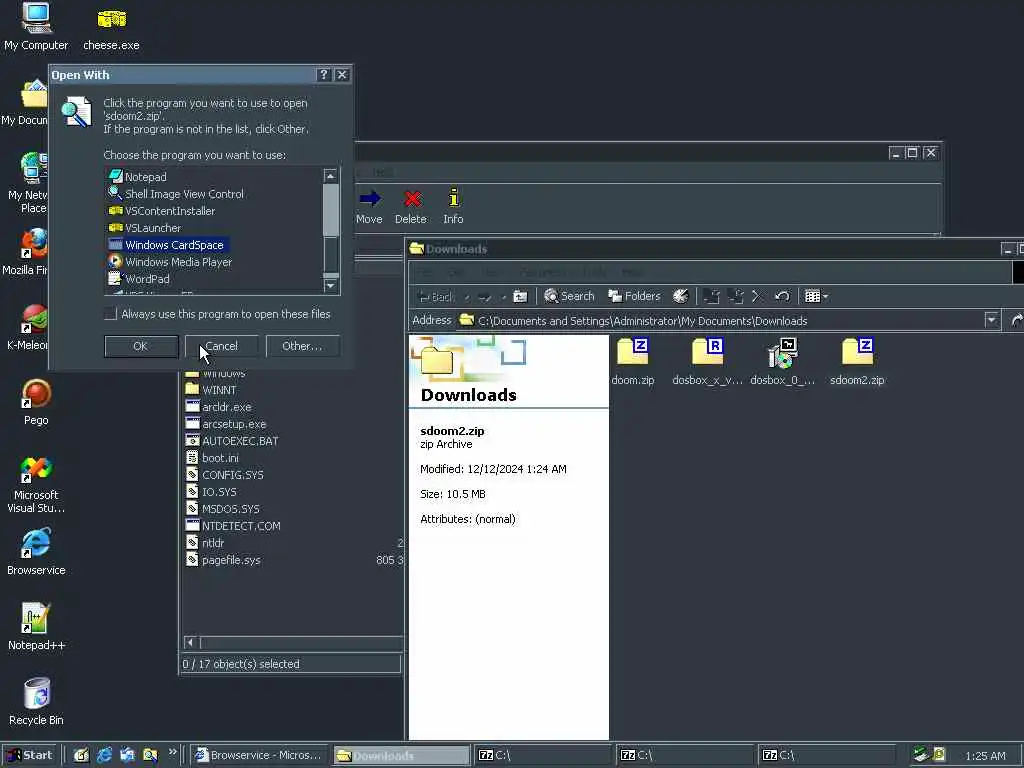Select IO.SYS in the file list
This screenshot has width=1024, height=768.
click(x=211, y=491)
